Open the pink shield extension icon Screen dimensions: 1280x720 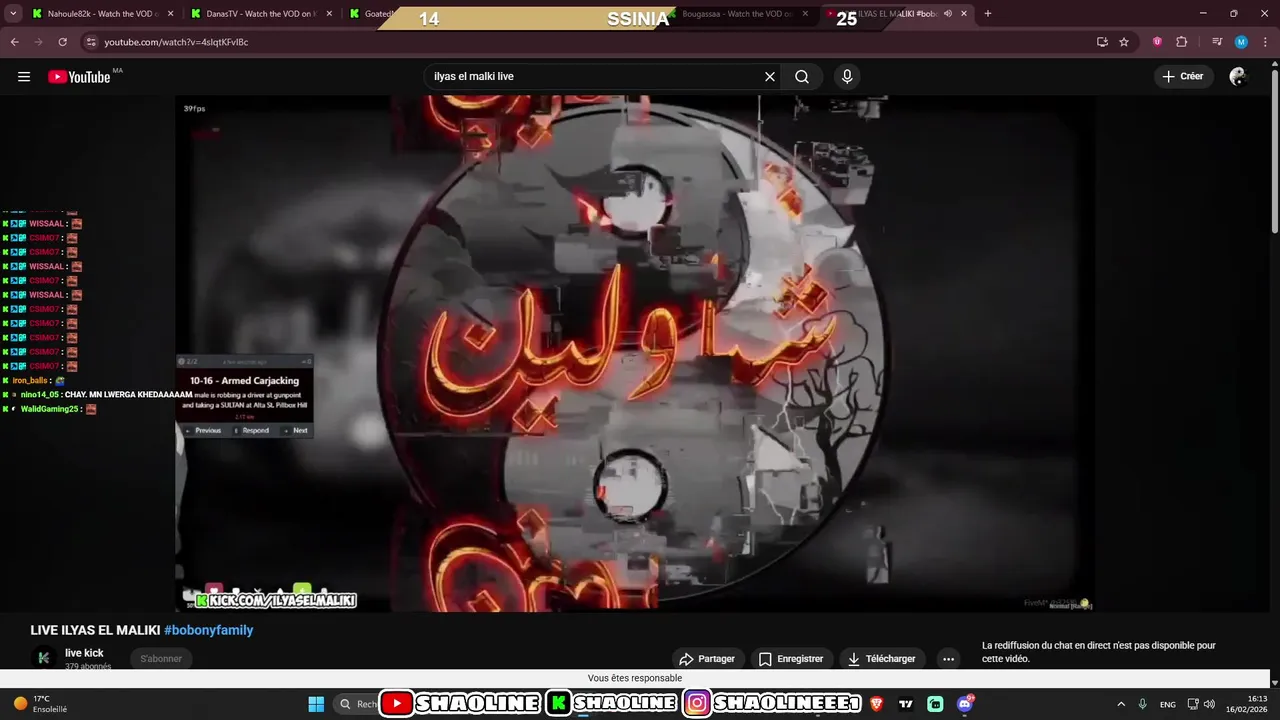tap(1158, 42)
